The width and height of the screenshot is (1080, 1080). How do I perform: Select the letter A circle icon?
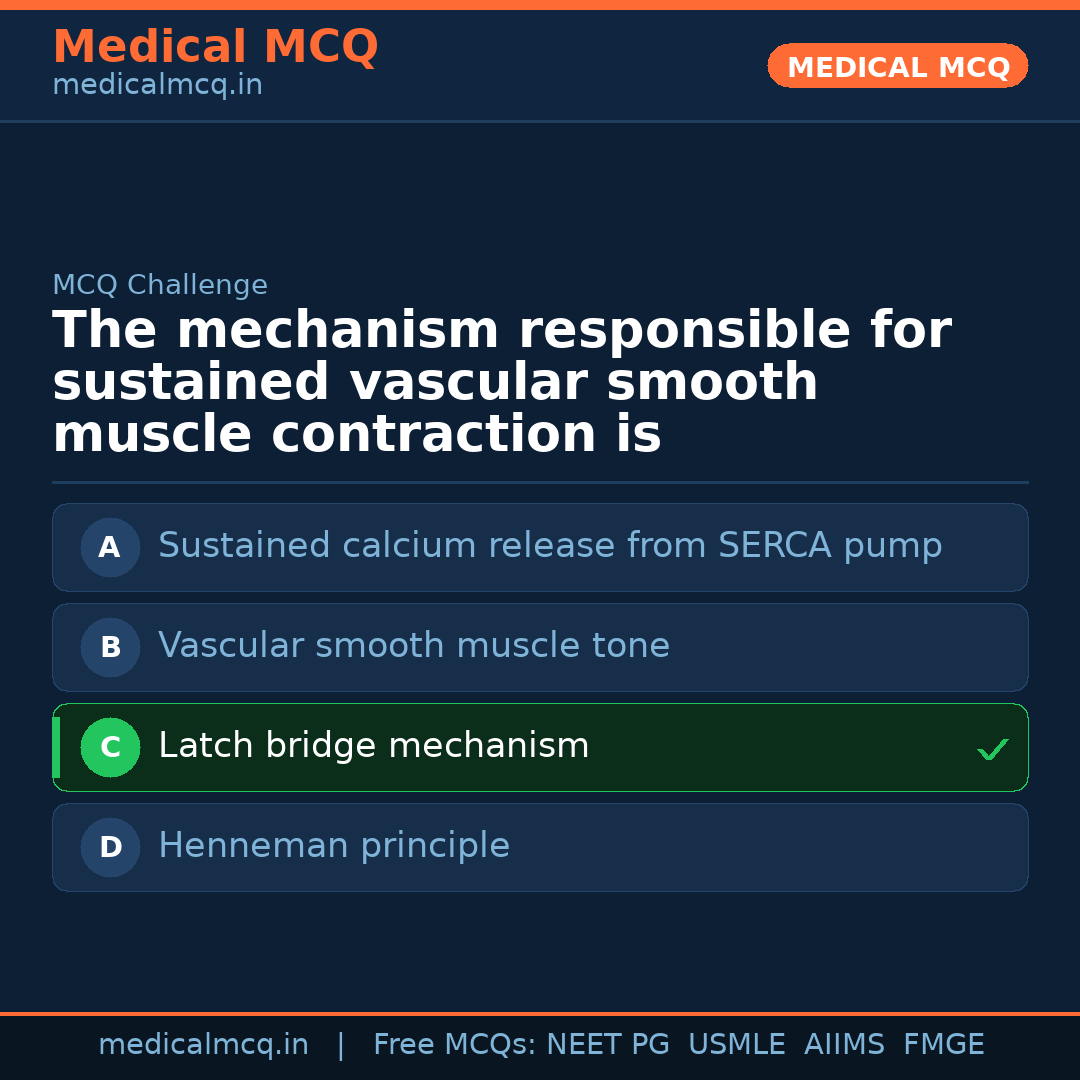point(110,547)
